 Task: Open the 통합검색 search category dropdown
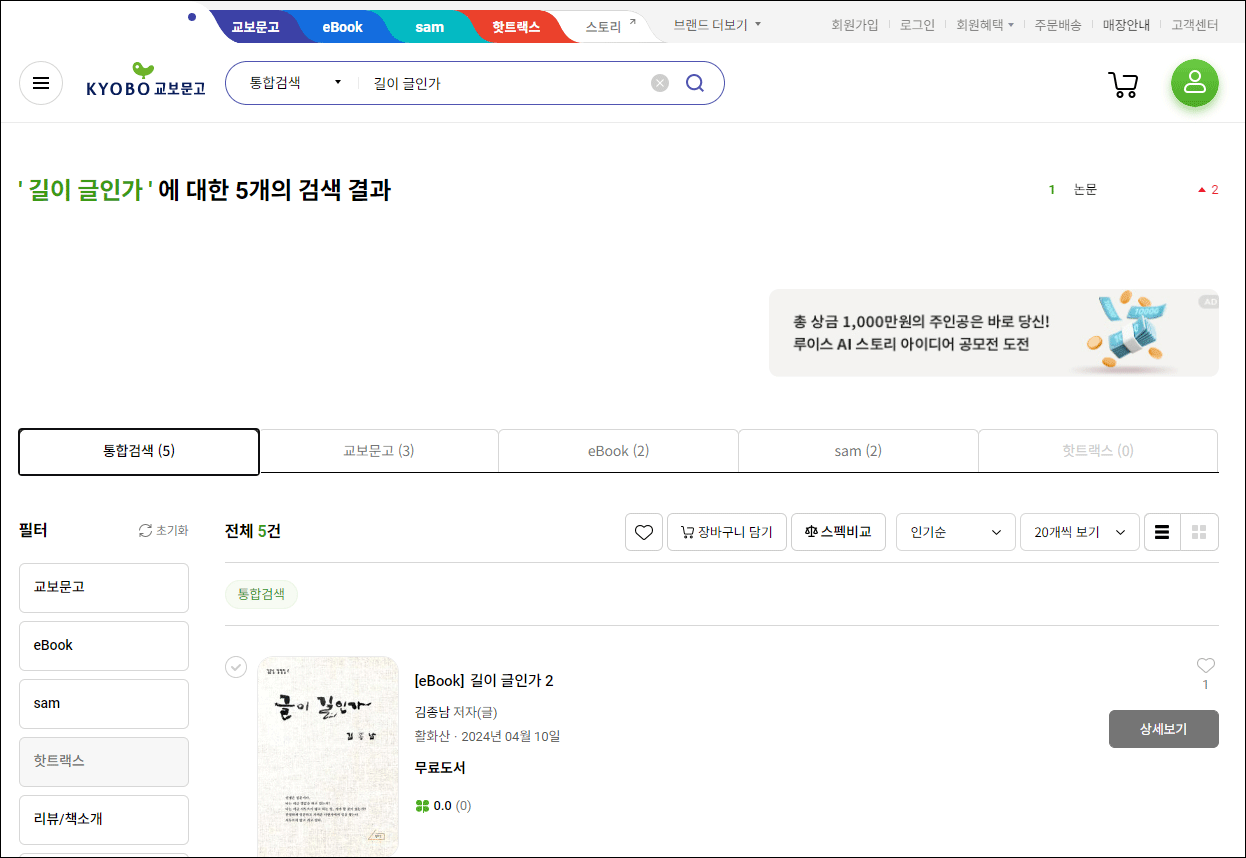point(295,83)
